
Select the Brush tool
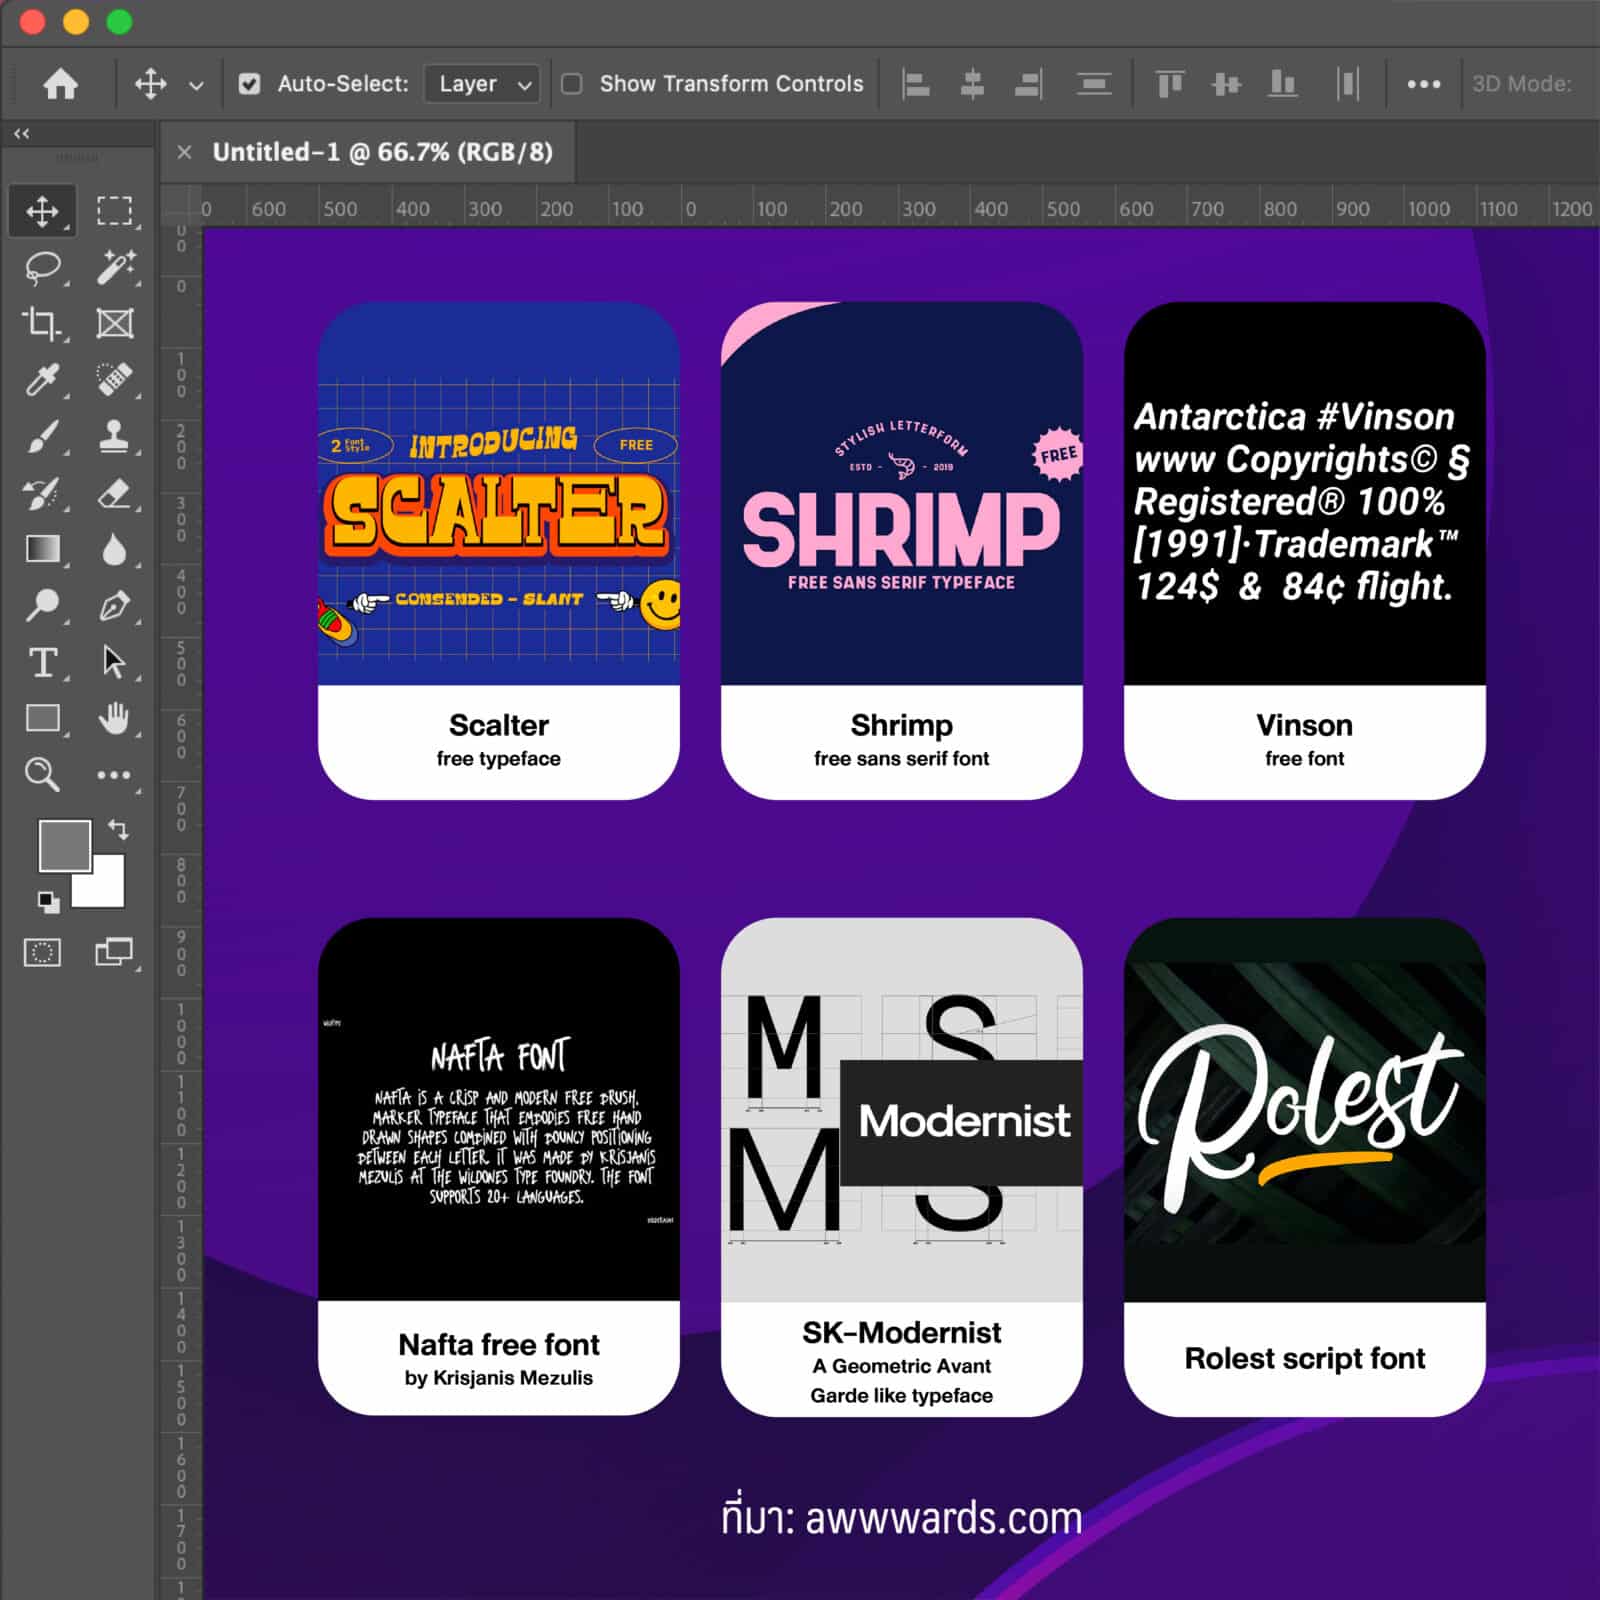tap(42, 437)
